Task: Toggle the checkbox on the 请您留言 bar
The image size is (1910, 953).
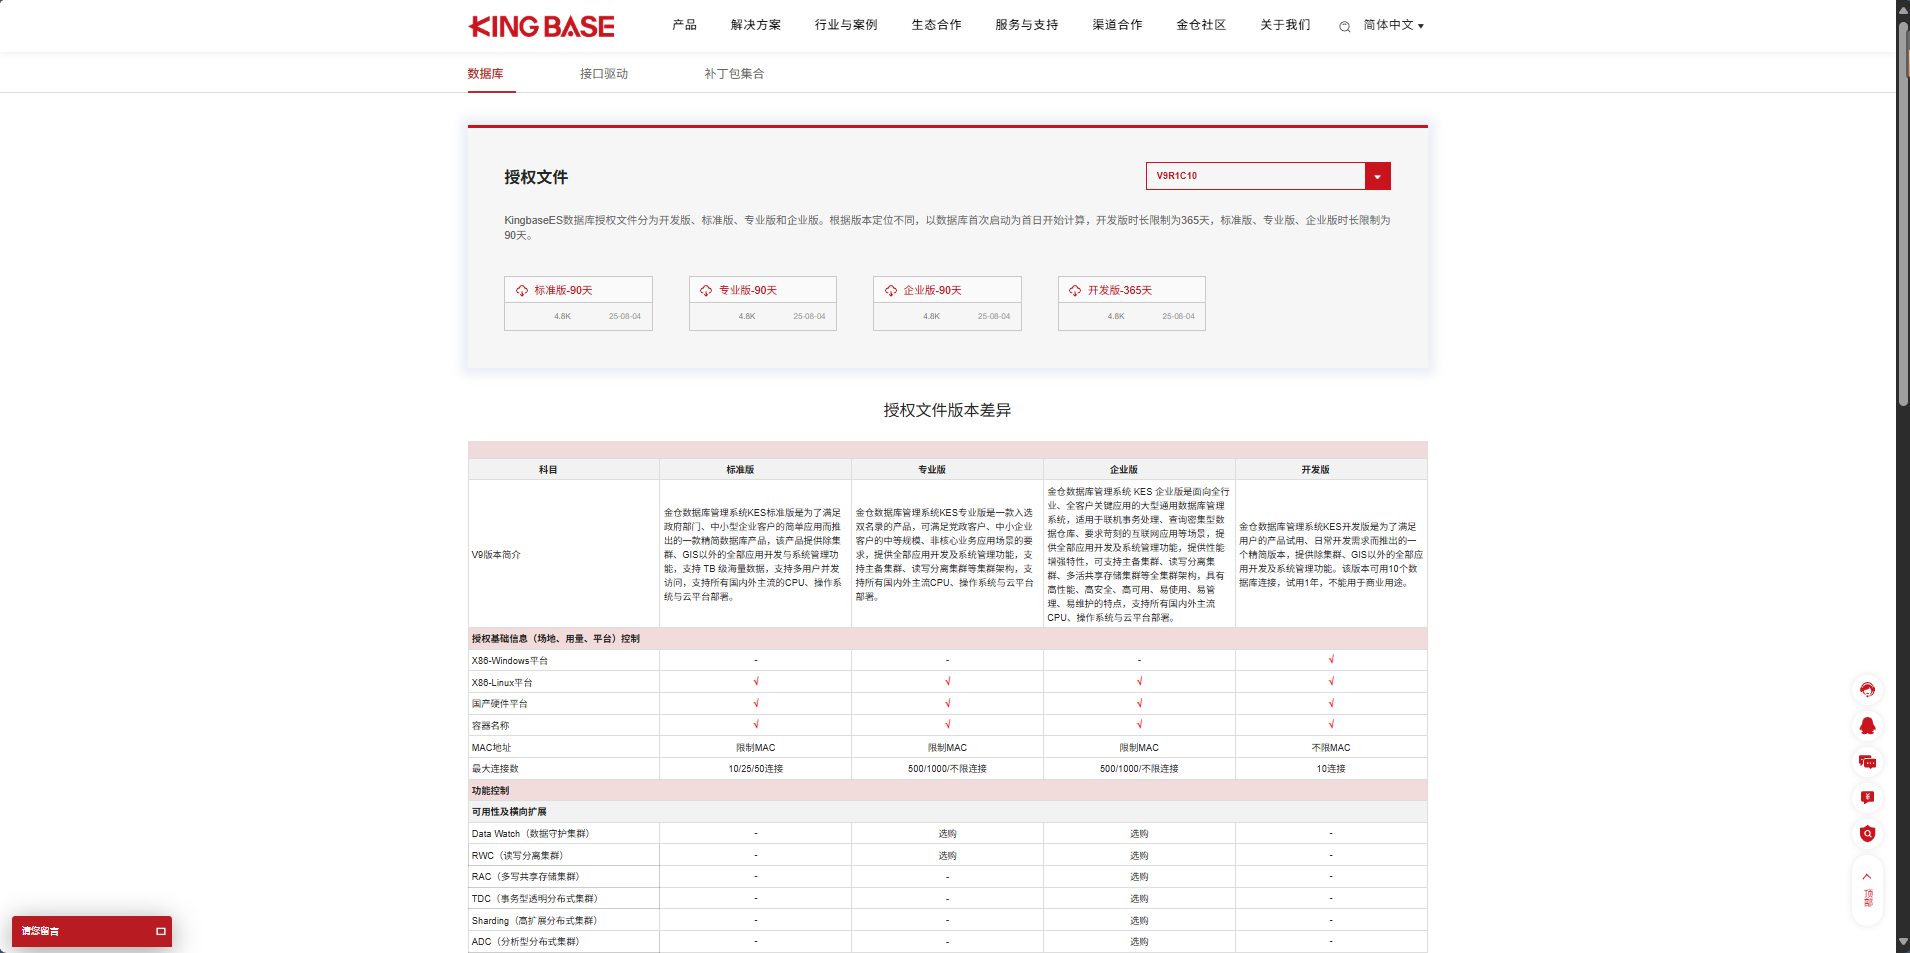Action: click(160, 932)
